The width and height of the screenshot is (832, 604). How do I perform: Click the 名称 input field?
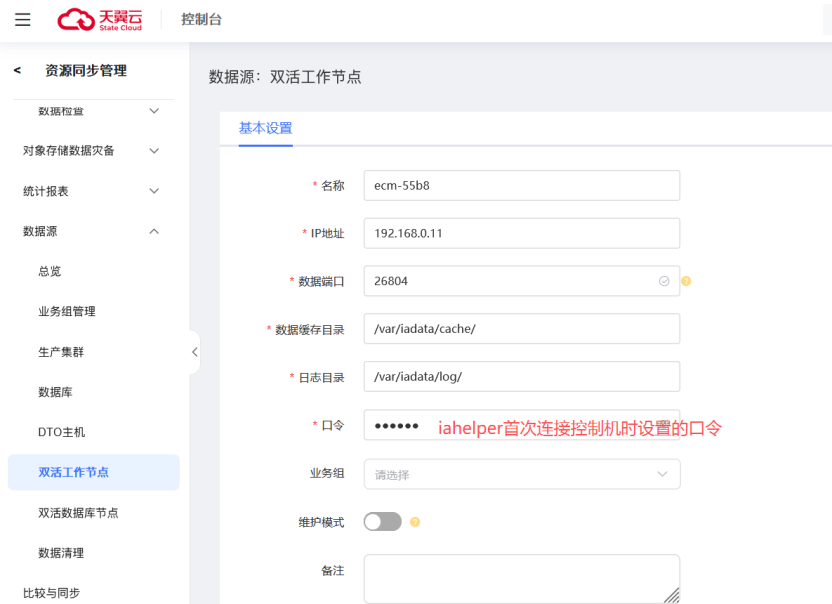(521, 185)
